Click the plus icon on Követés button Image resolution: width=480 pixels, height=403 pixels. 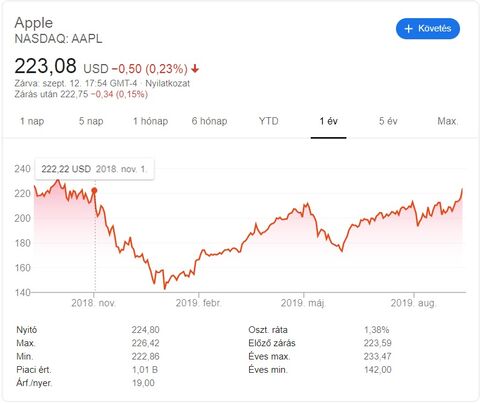[x=408, y=29]
